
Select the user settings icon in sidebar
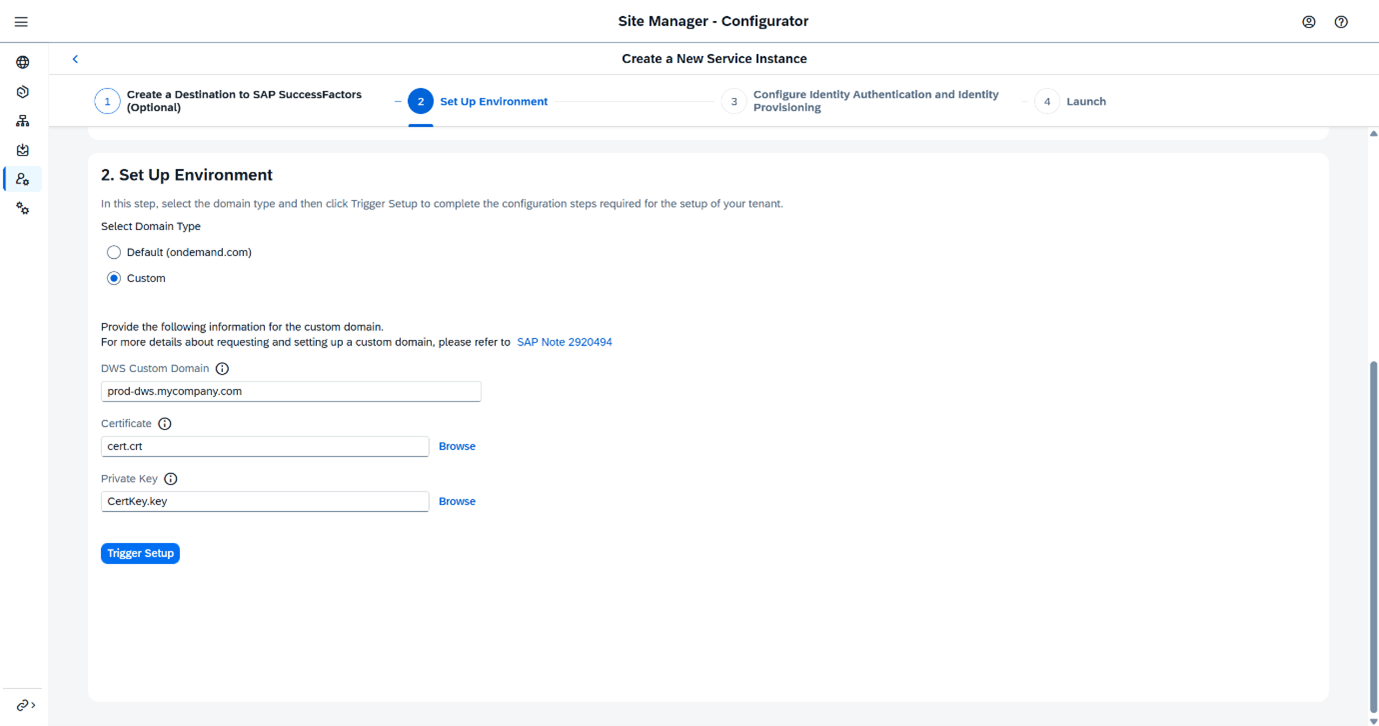[22, 179]
